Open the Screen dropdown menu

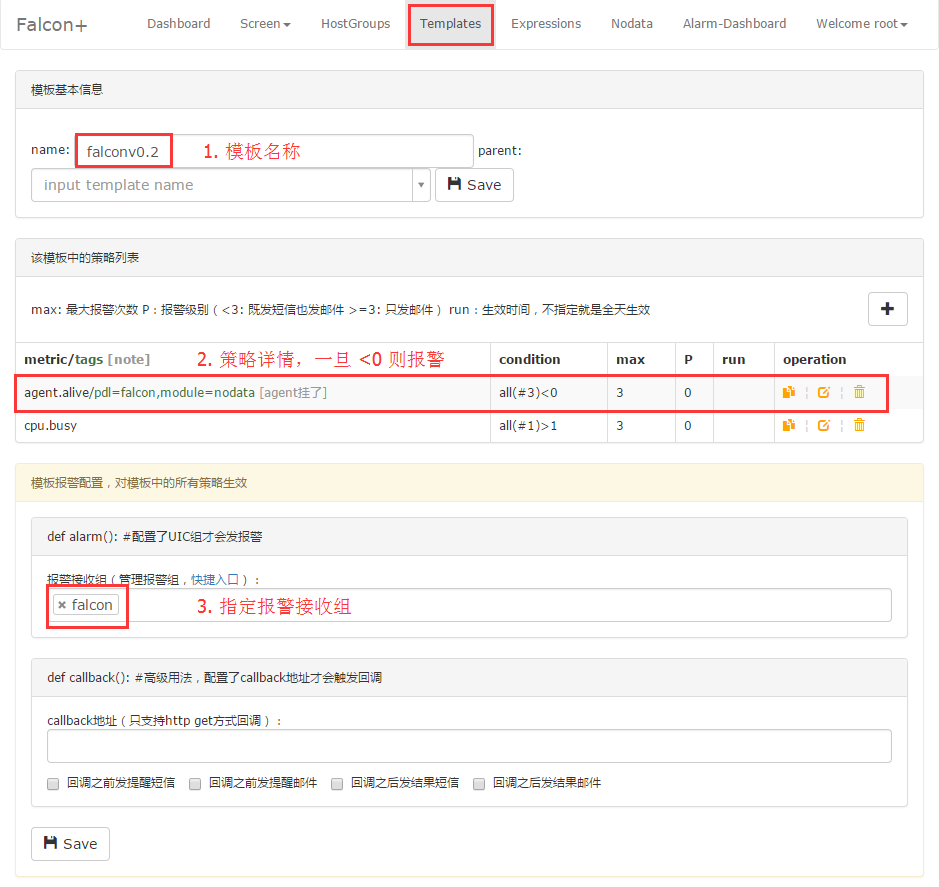(x=265, y=24)
